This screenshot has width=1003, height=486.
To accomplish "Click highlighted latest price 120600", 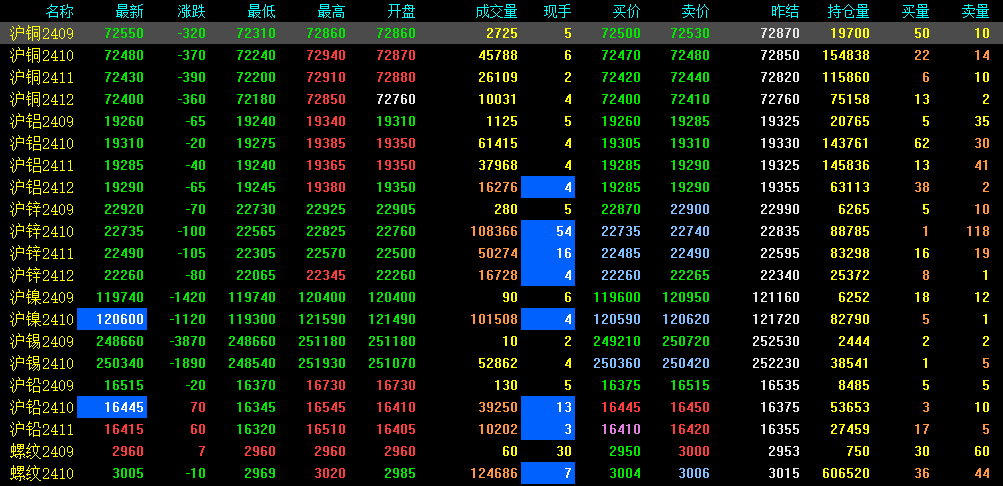I will (112, 319).
